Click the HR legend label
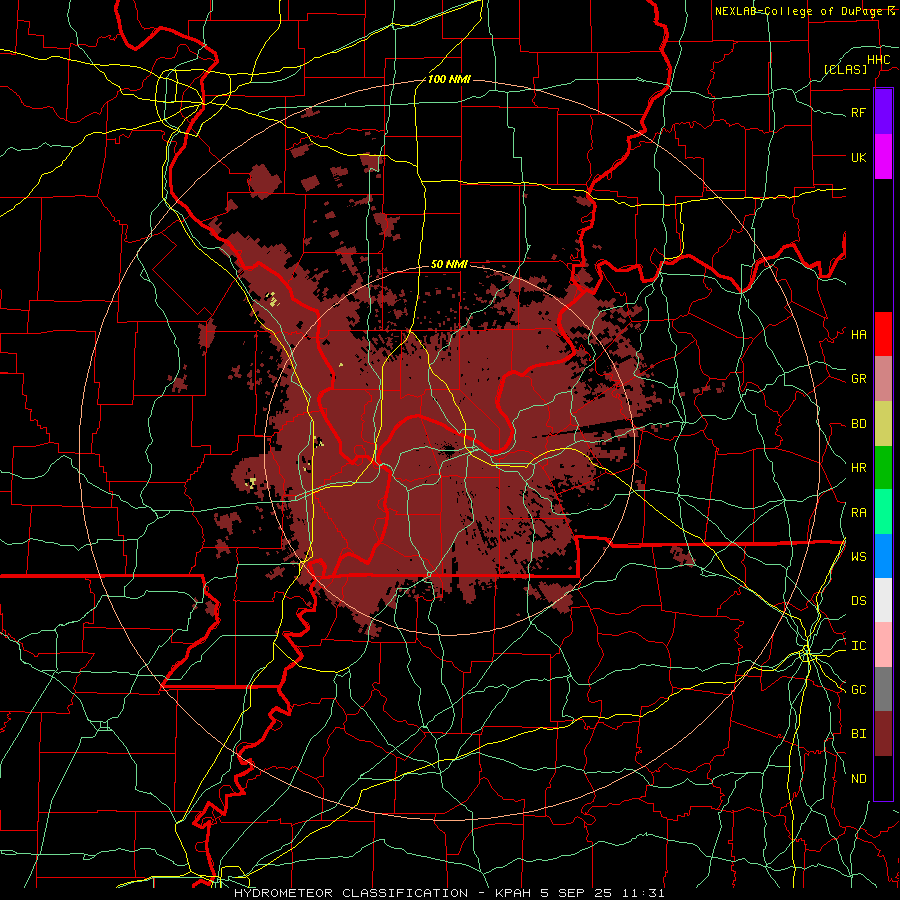 (x=859, y=468)
